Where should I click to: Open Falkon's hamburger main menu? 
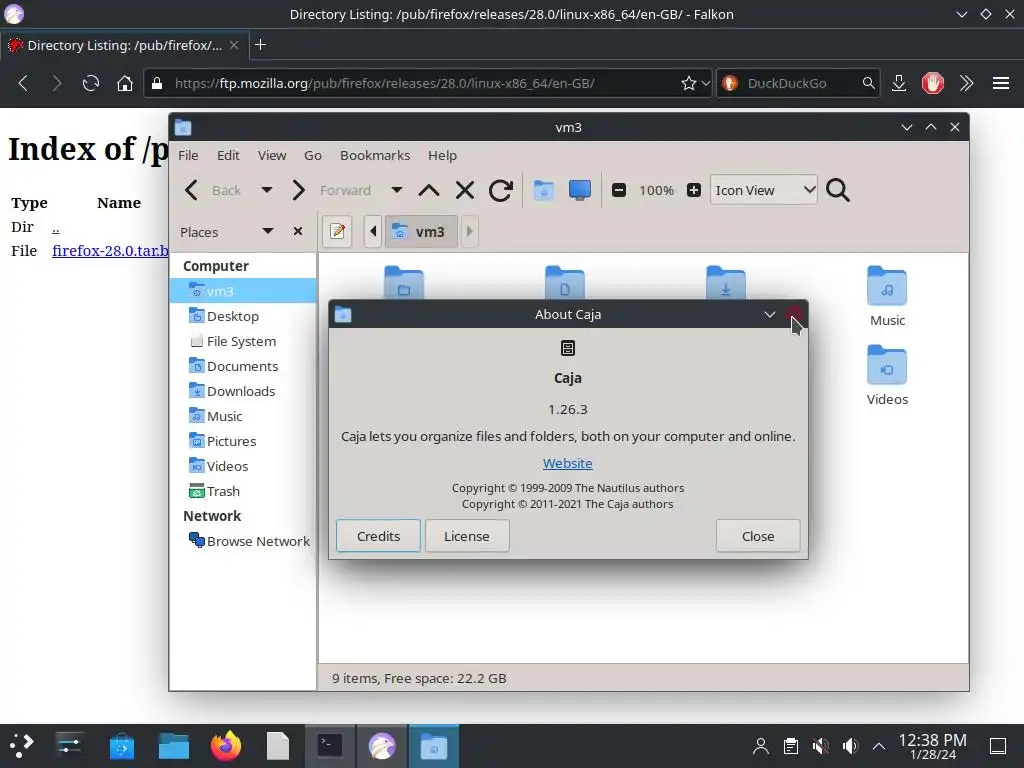point(1000,83)
